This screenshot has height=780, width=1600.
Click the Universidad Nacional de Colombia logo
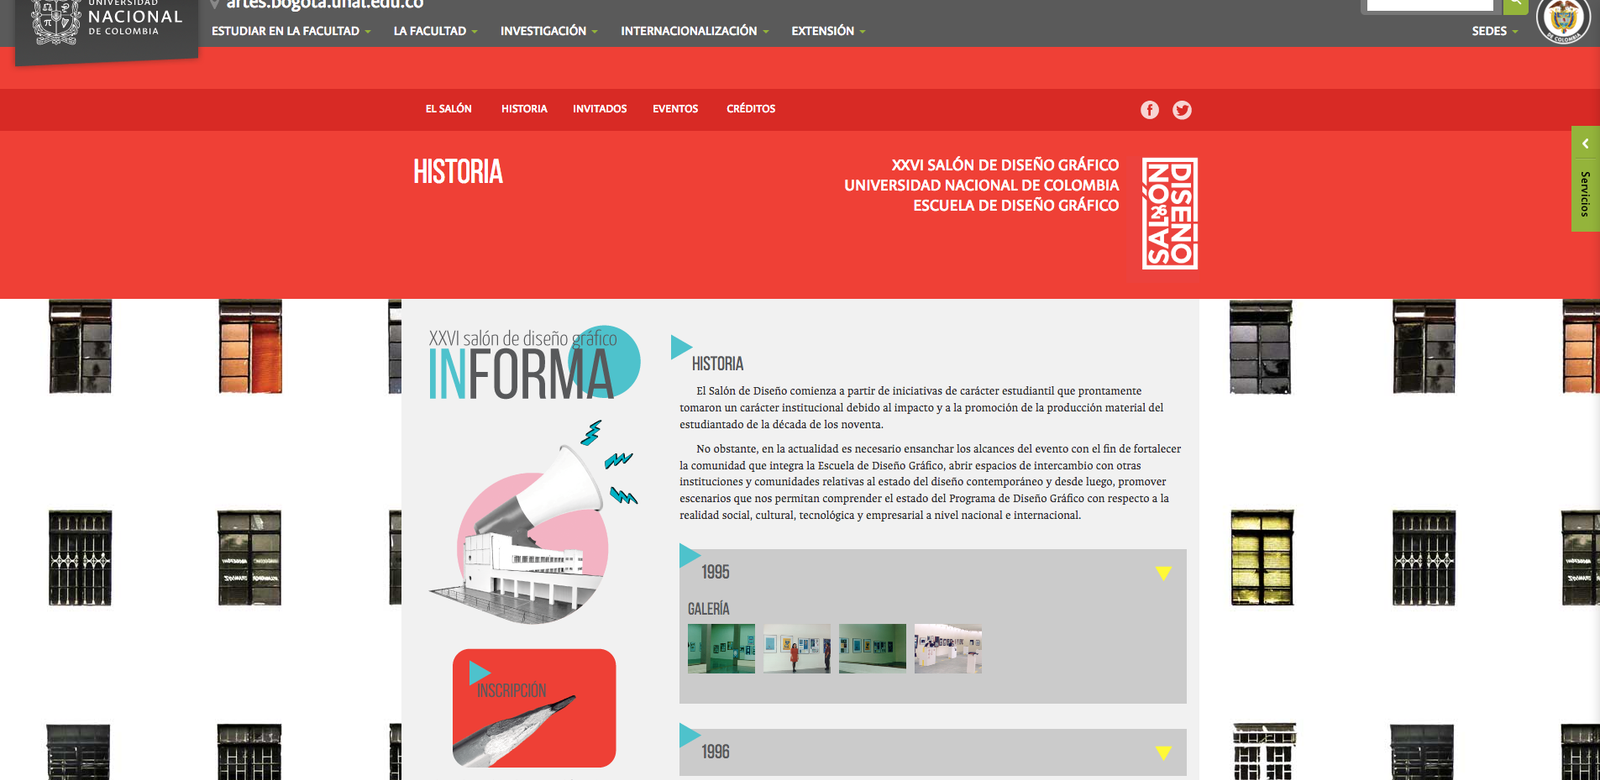pyautogui.click(x=107, y=22)
